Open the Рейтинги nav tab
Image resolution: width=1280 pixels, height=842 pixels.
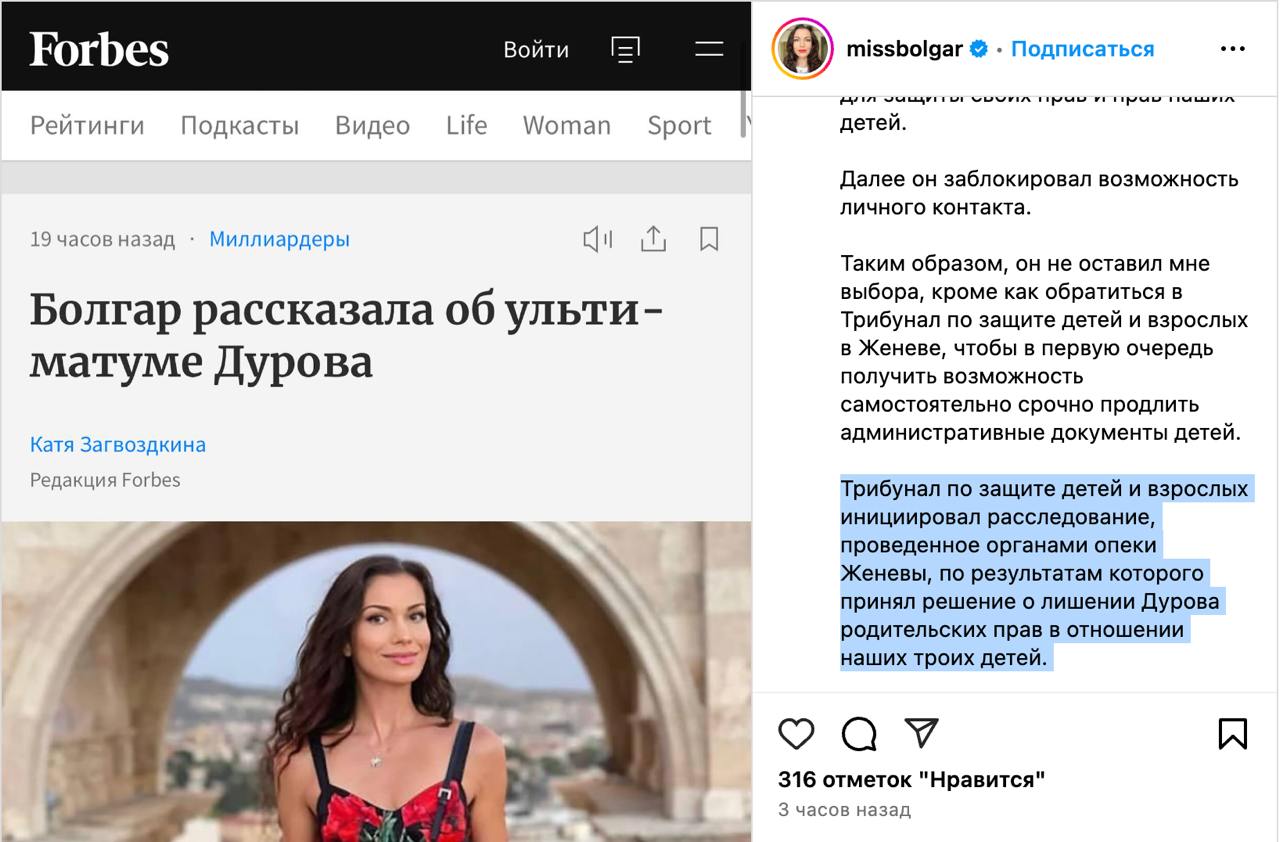coord(87,125)
